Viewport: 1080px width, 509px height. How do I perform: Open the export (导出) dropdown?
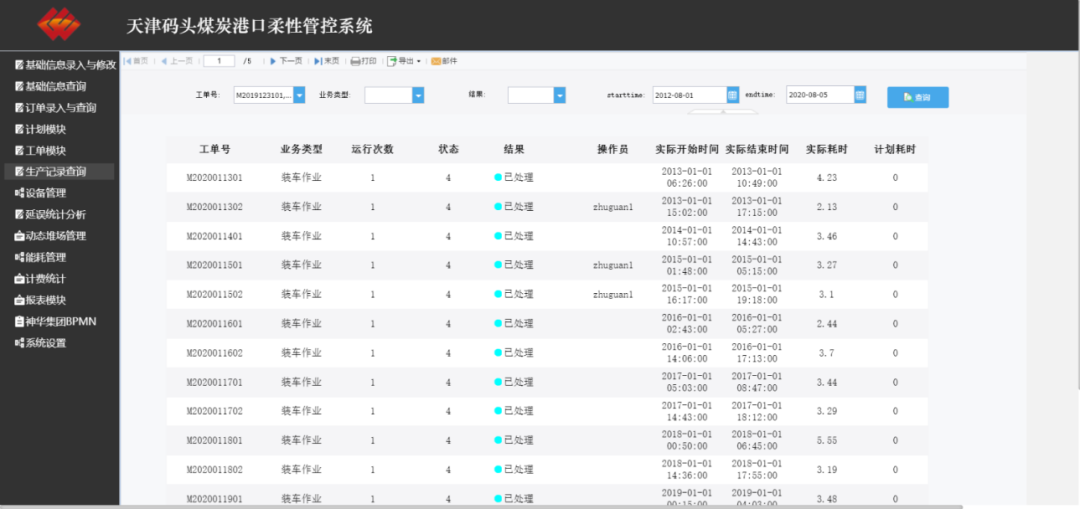coord(404,61)
